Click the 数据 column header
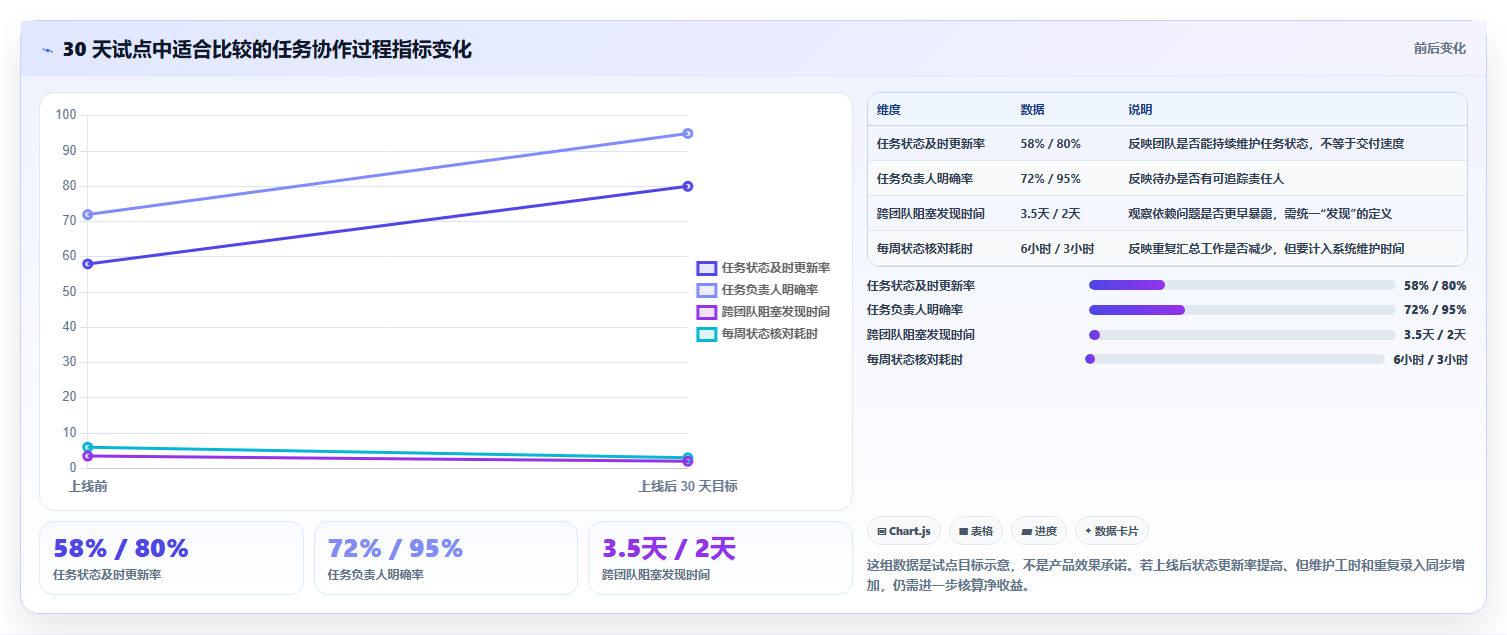The height and width of the screenshot is (635, 1507). click(1033, 110)
